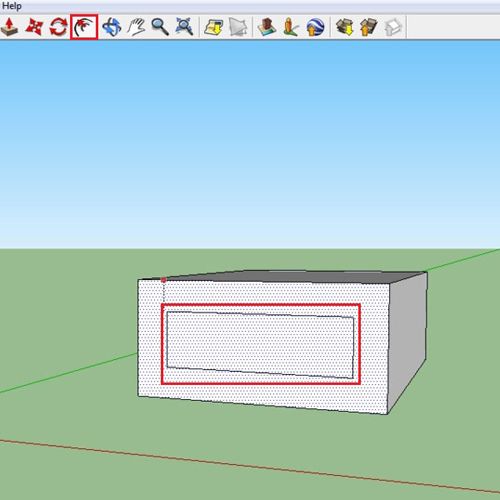The height and width of the screenshot is (500, 500).
Task: Open the Help menu
Action: pyautogui.click(x=12, y=6)
